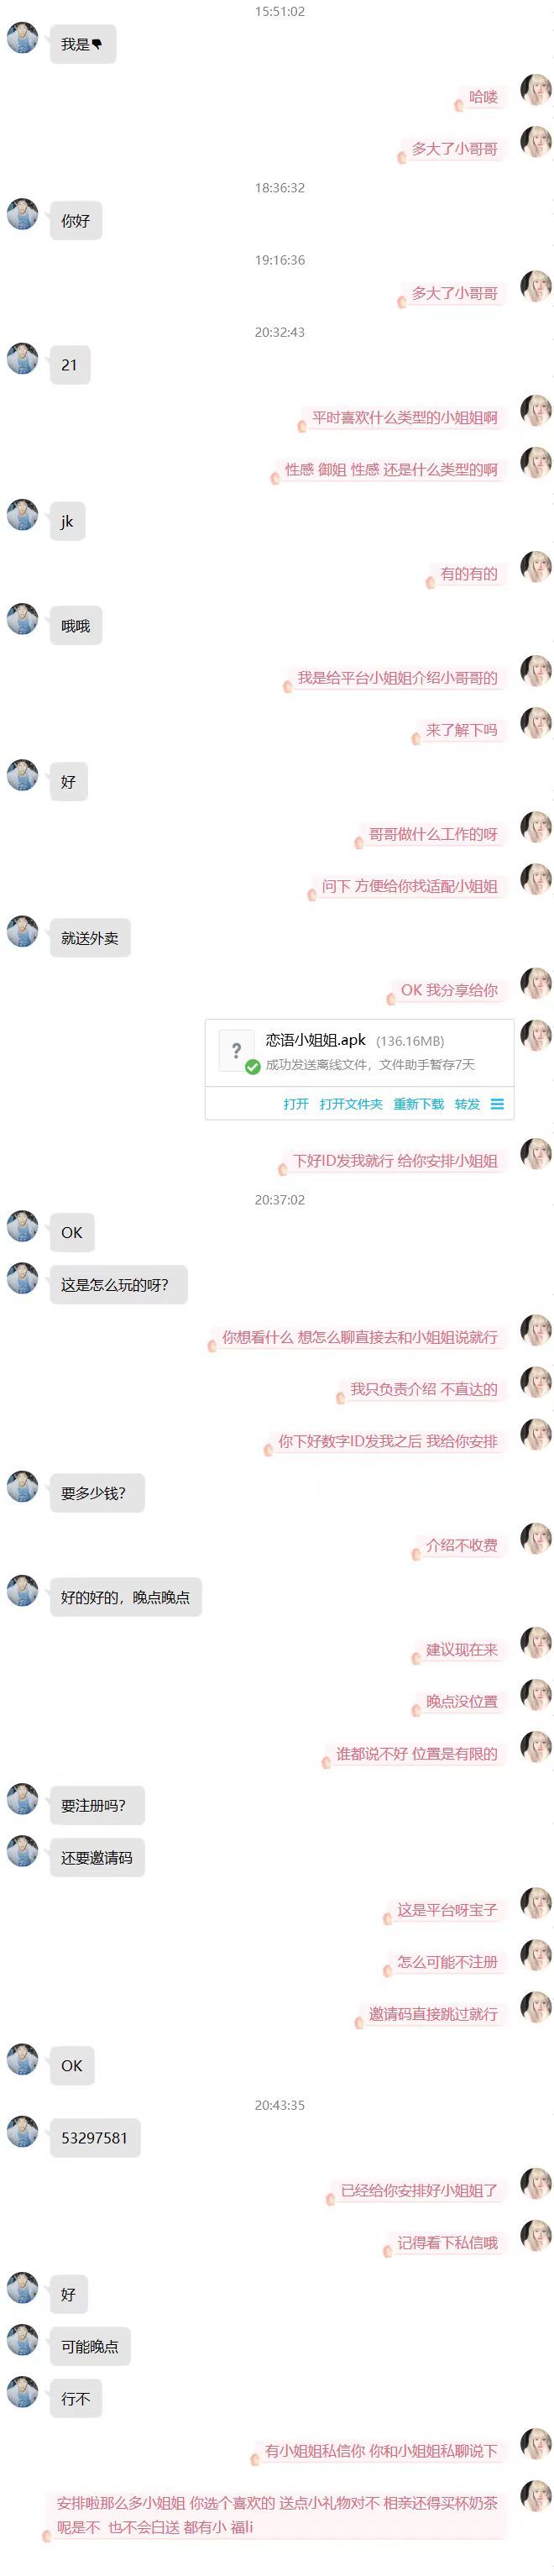554x2576 pixels.
Task: Click the avatar beside 晚点没位置 message
Action: [x=536, y=1695]
